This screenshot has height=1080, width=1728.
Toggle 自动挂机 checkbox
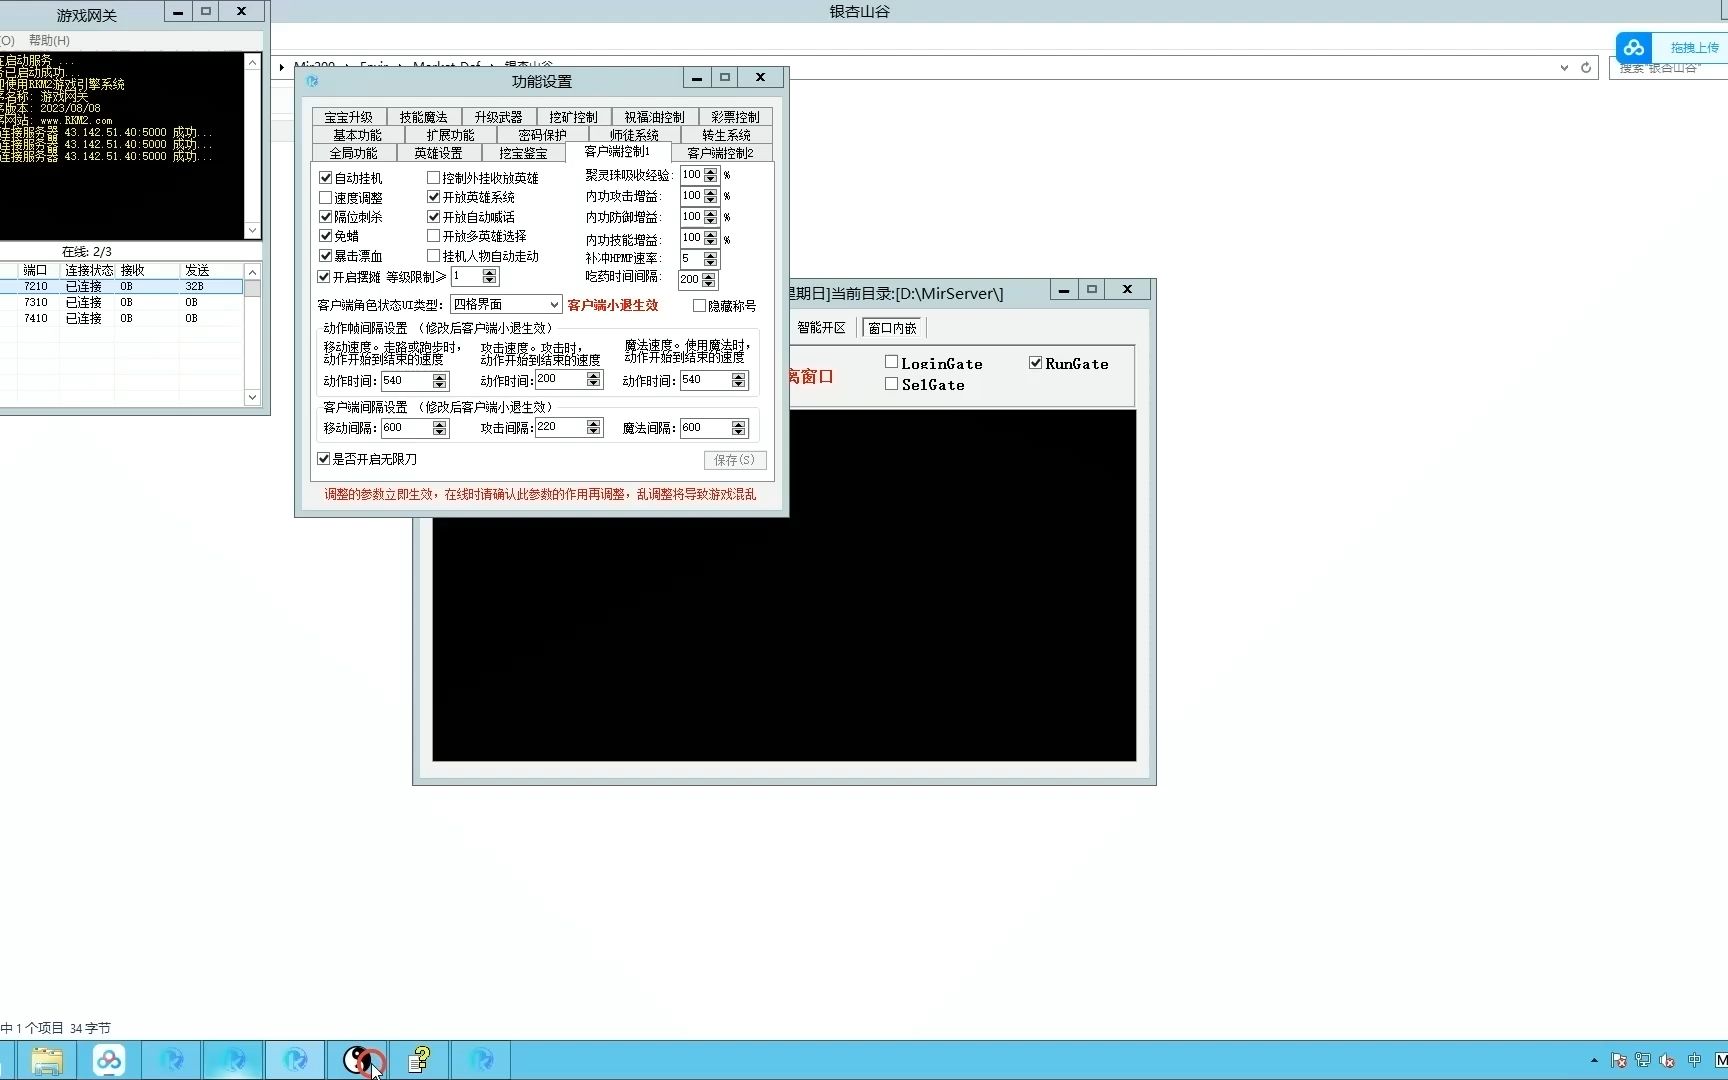coord(325,178)
